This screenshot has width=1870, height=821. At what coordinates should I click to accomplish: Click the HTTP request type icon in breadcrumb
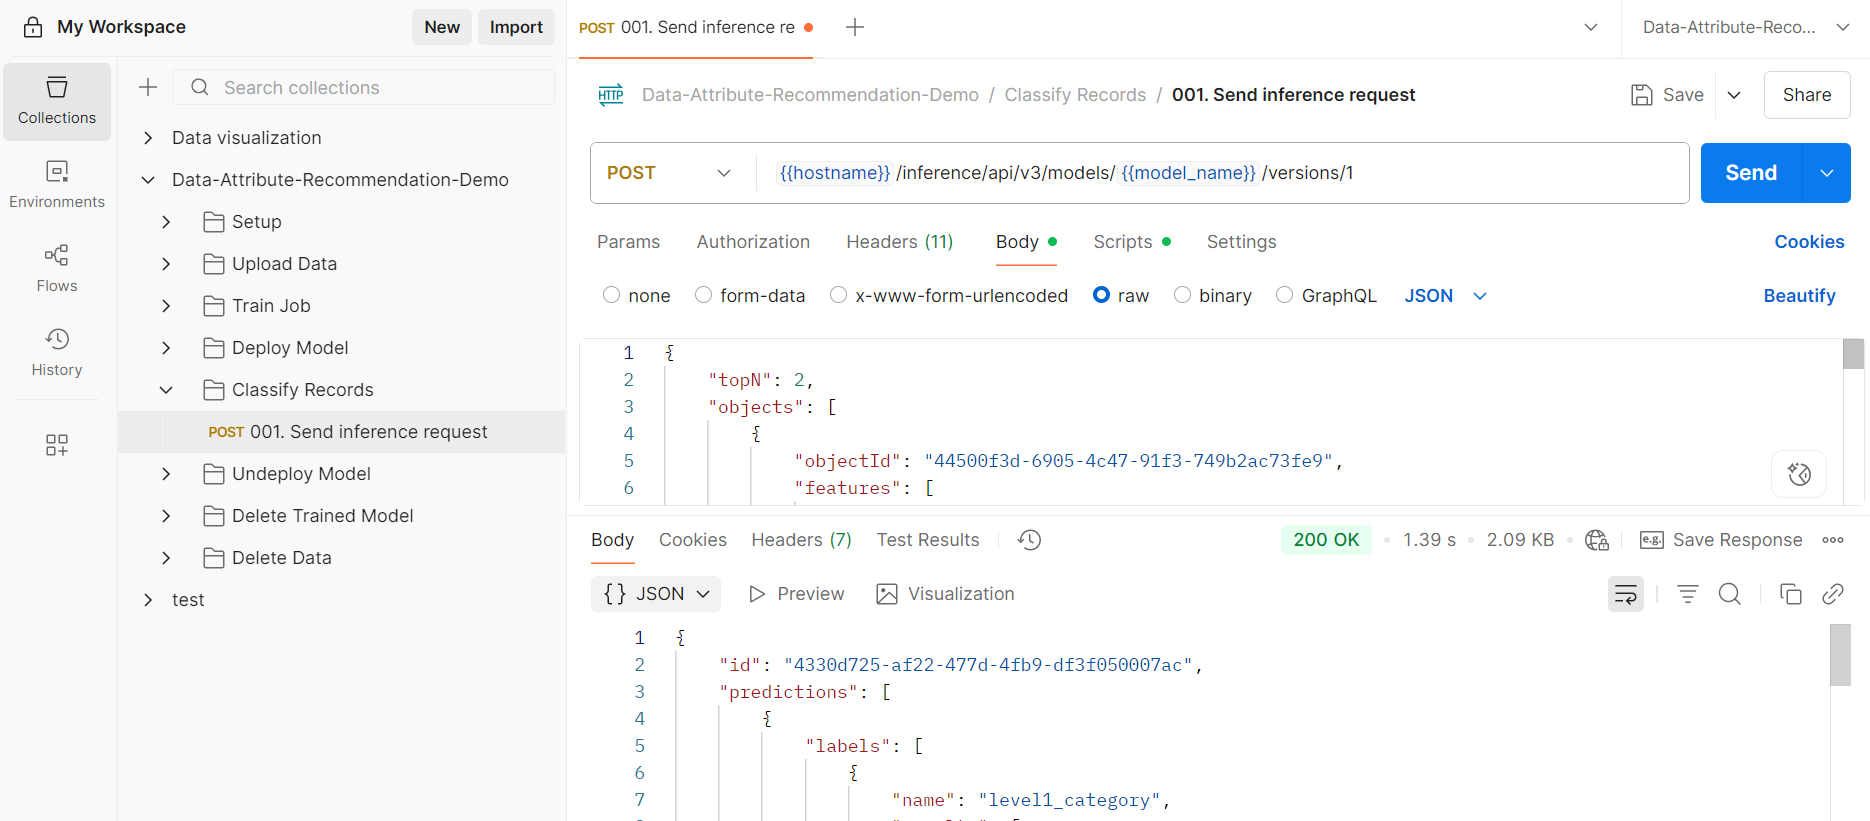(x=611, y=95)
